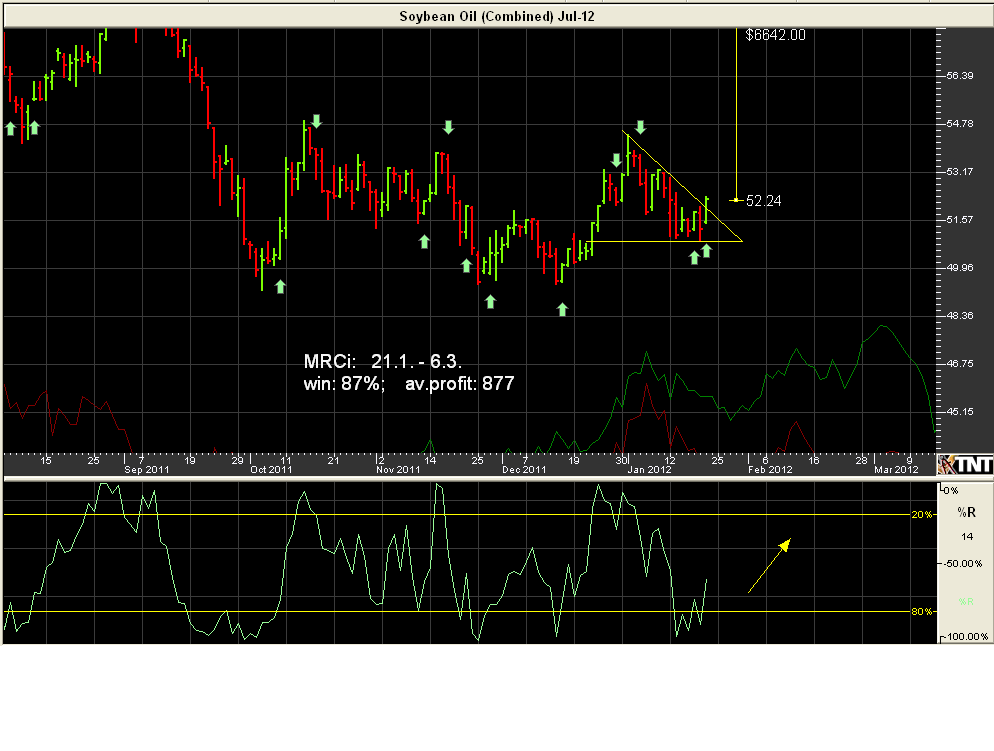Click the Sep 2011 date label
Screen dimensions: 994x751
click(146, 470)
